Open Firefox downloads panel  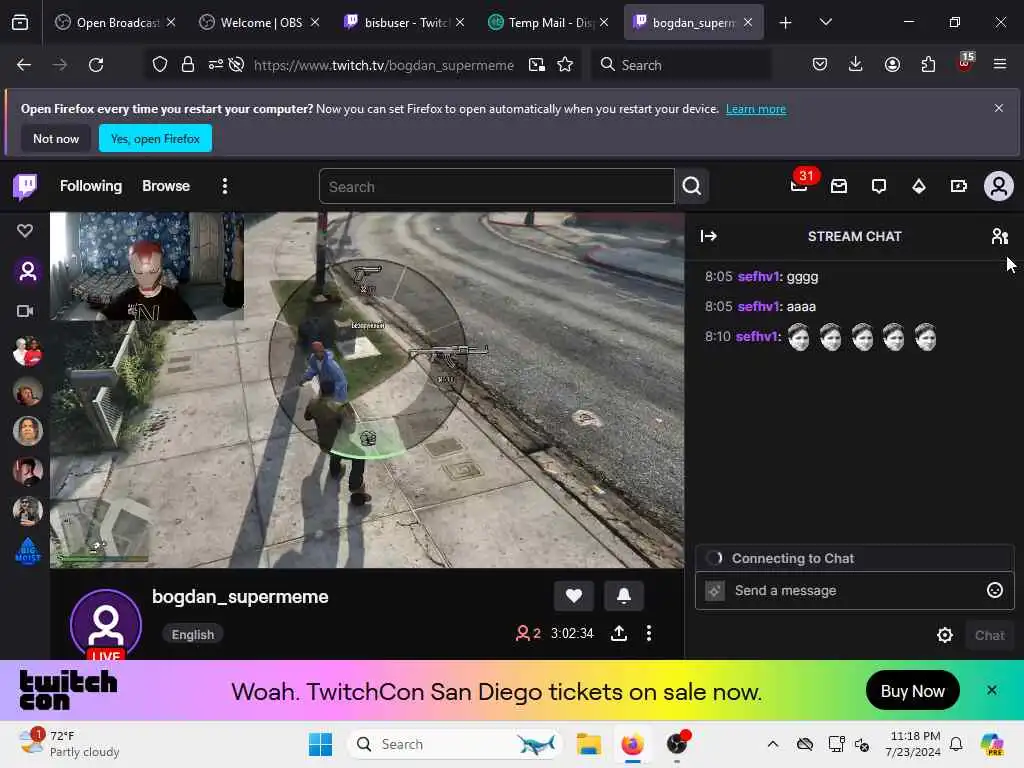click(856, 64)
